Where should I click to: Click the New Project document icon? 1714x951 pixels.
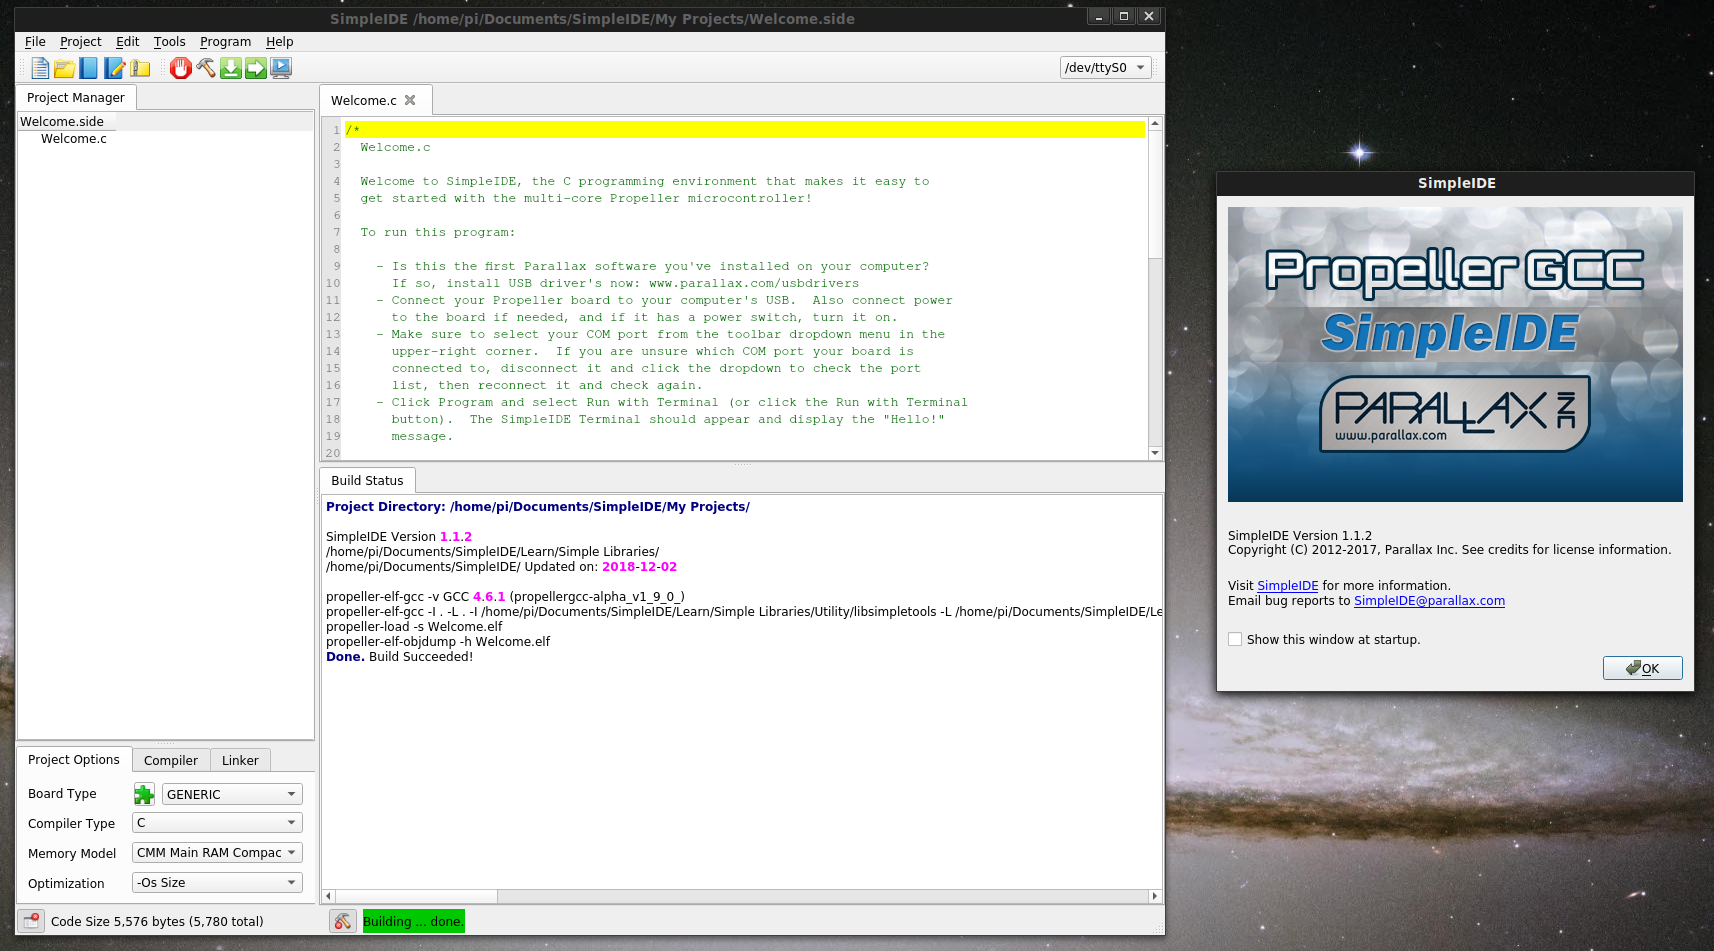[39, 68]
